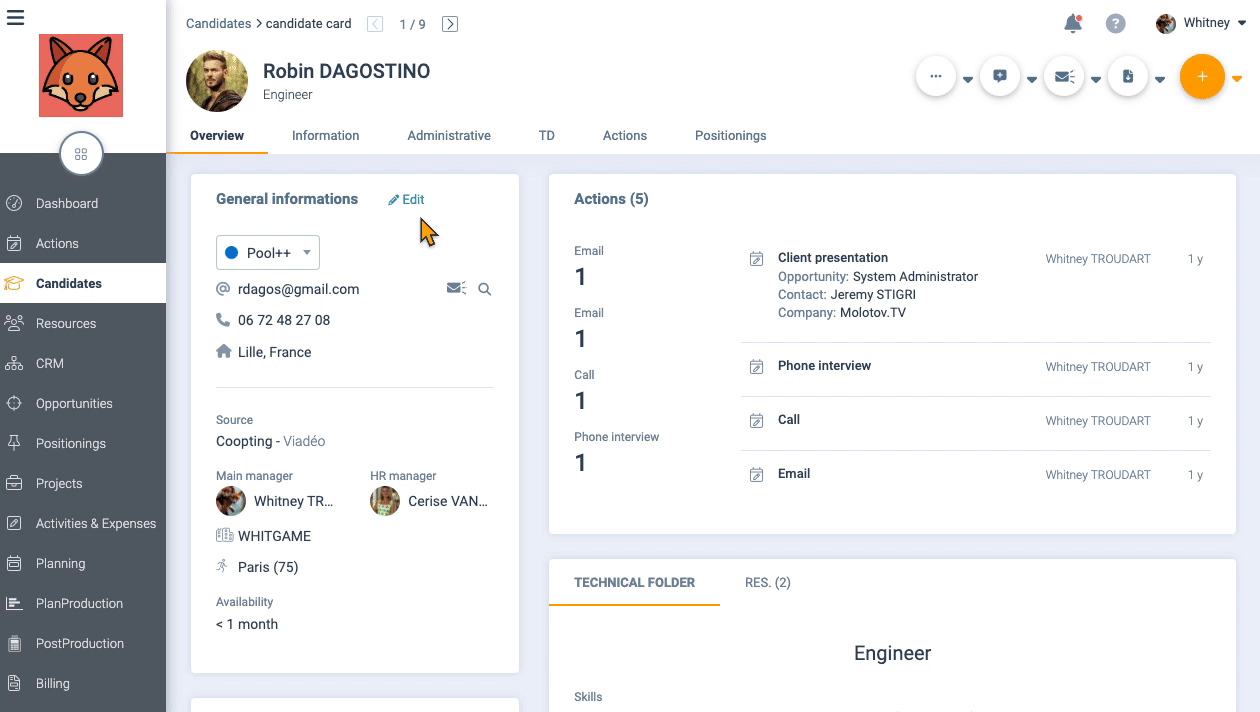
Task: Edit the General informations section
Action: tap(407, 200)
